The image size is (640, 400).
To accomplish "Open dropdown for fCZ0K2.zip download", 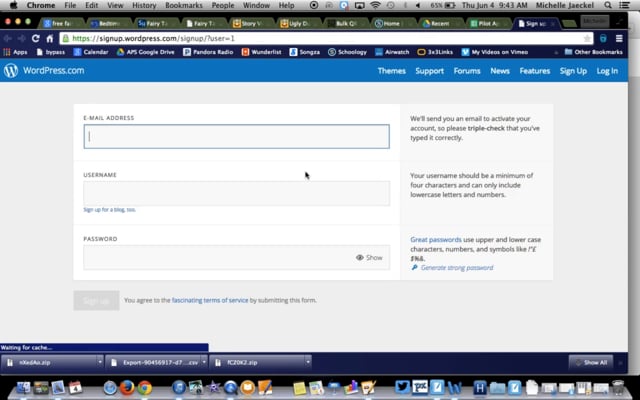I will click(308, 362).
